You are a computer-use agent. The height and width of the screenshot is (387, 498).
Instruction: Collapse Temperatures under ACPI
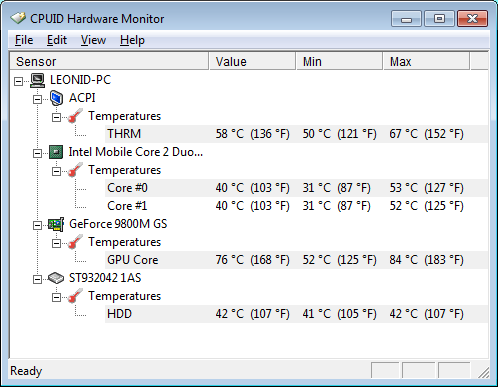[x=56, y=117]
